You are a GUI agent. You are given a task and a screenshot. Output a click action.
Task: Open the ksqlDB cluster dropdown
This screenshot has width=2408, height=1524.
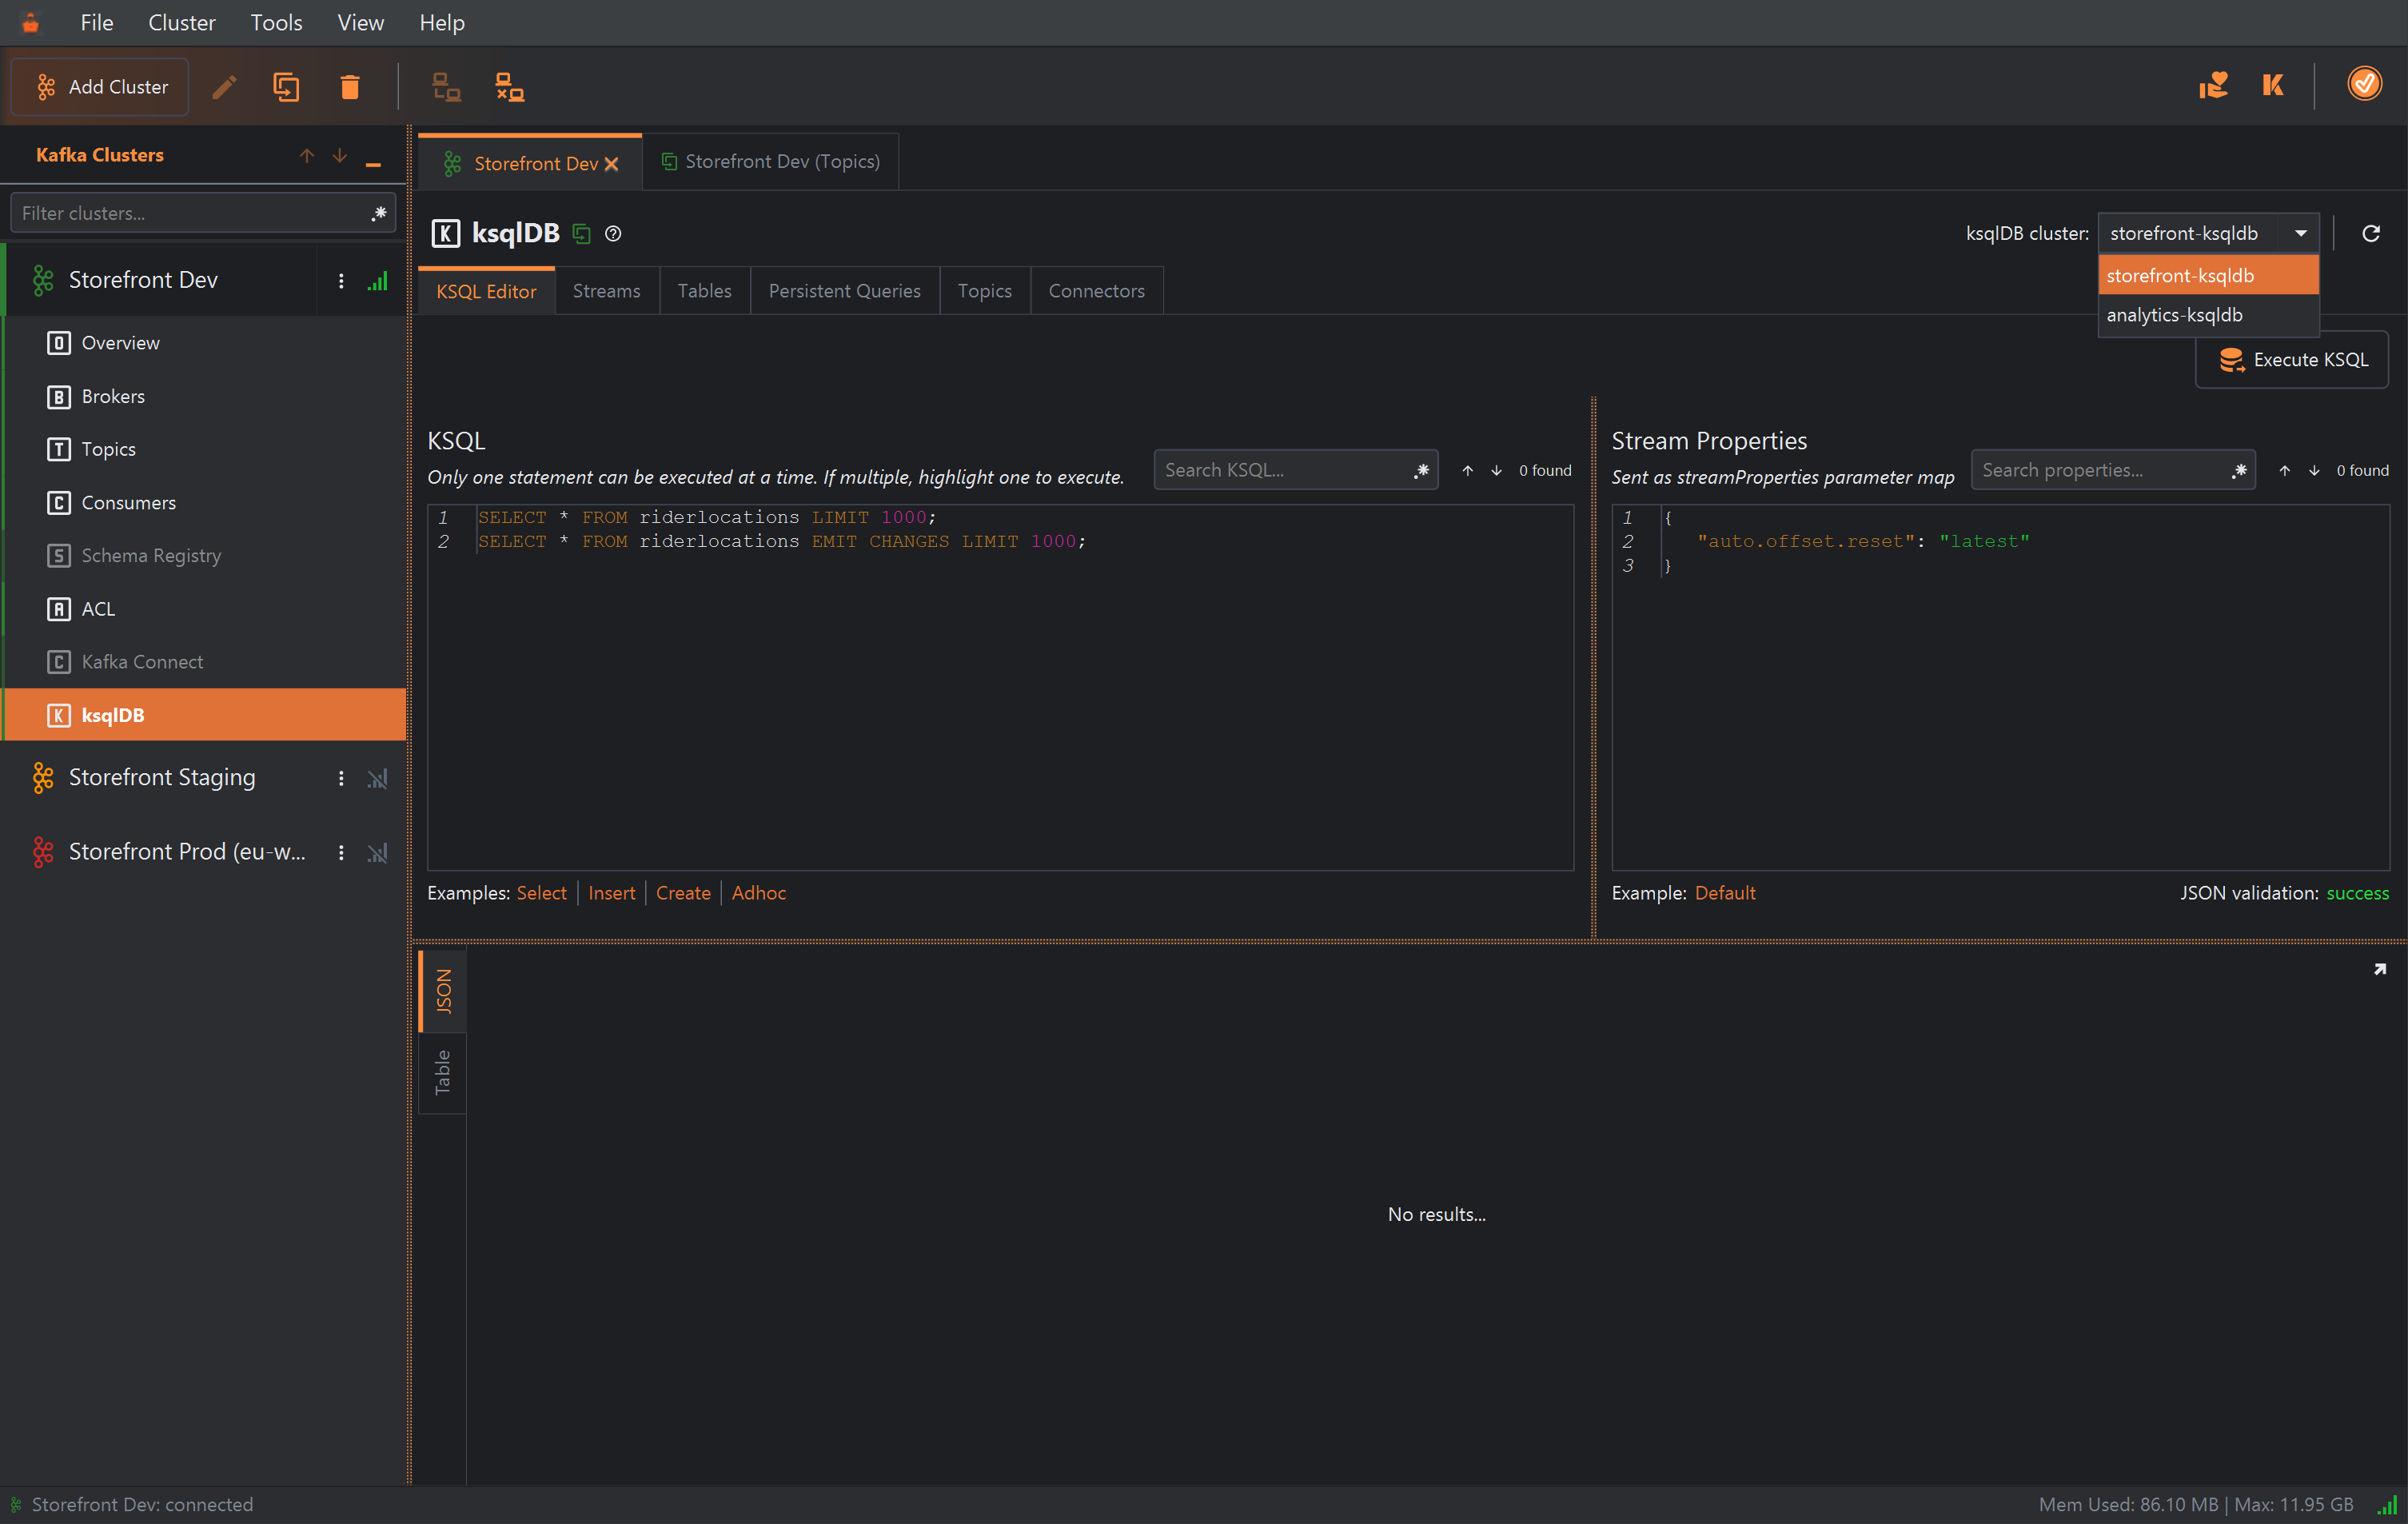click(x=2208, y=233)
